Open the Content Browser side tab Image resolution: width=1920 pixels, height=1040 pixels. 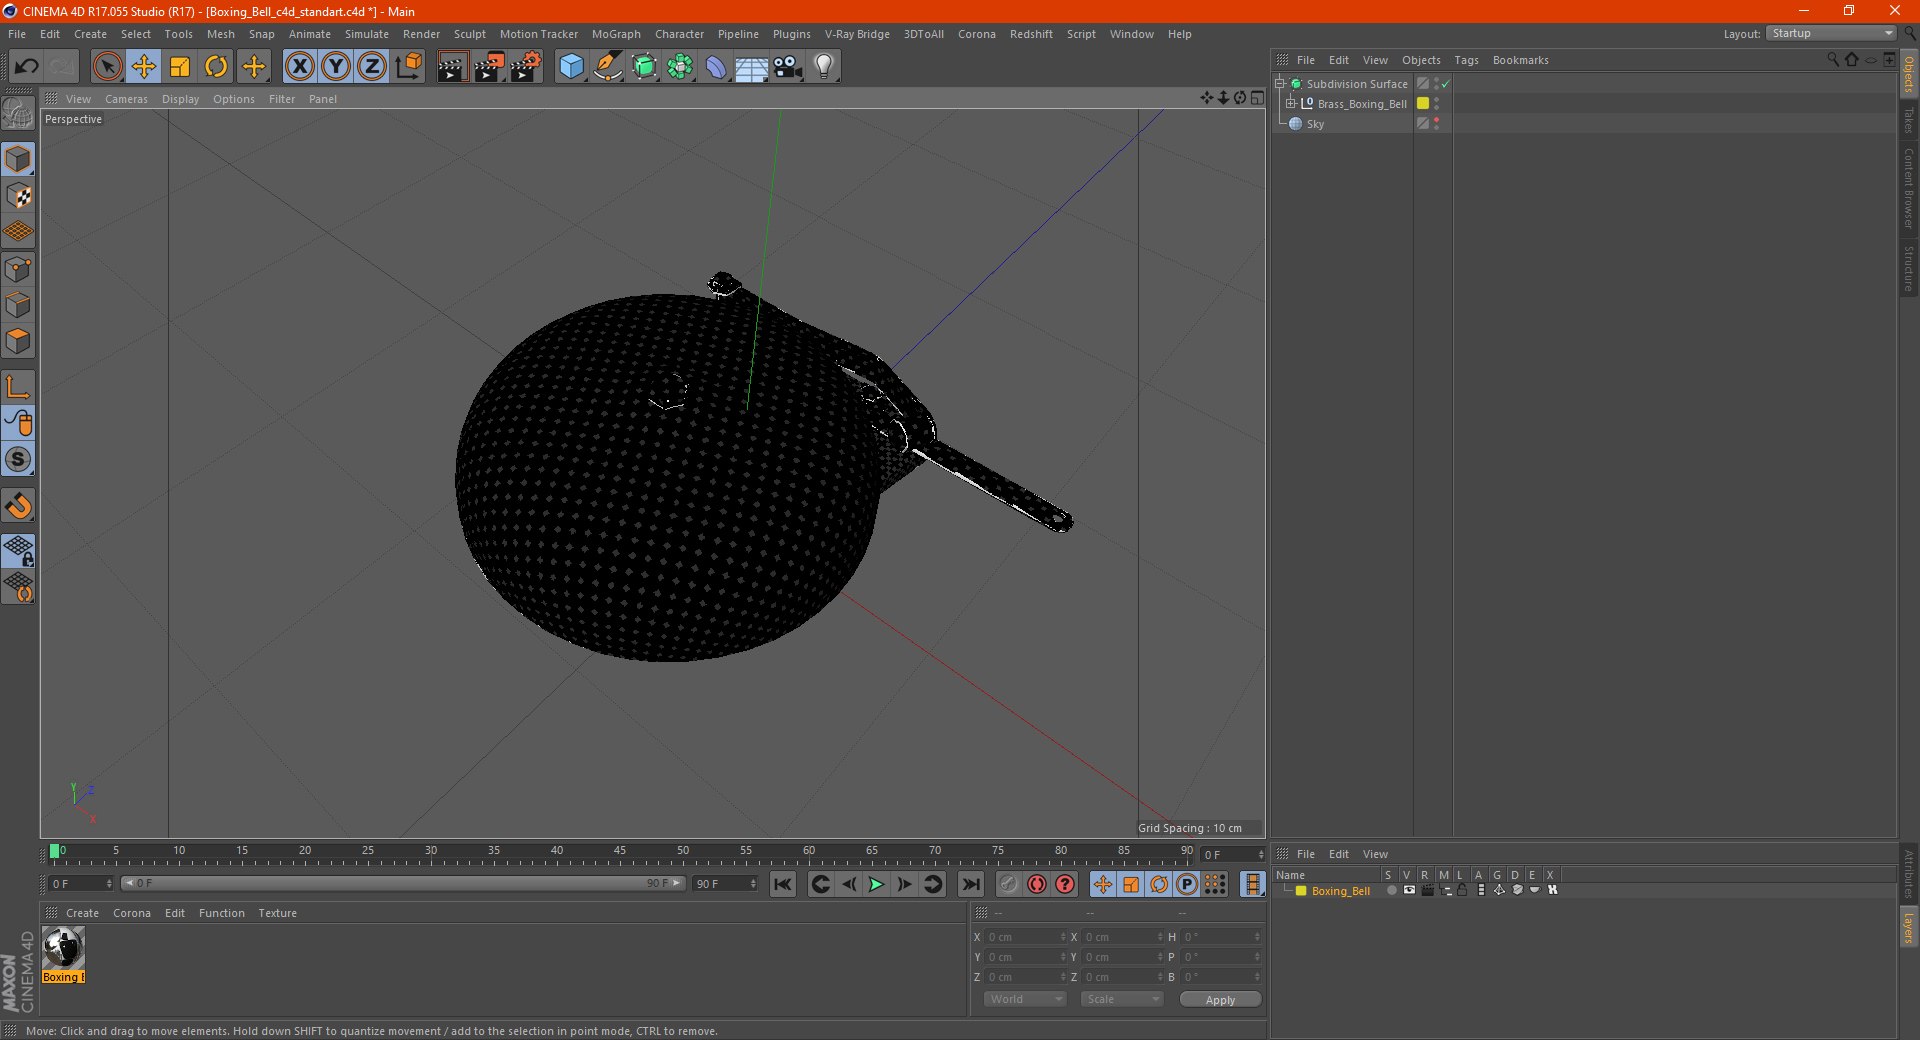pyautogui.click(x=1908, y=188)
